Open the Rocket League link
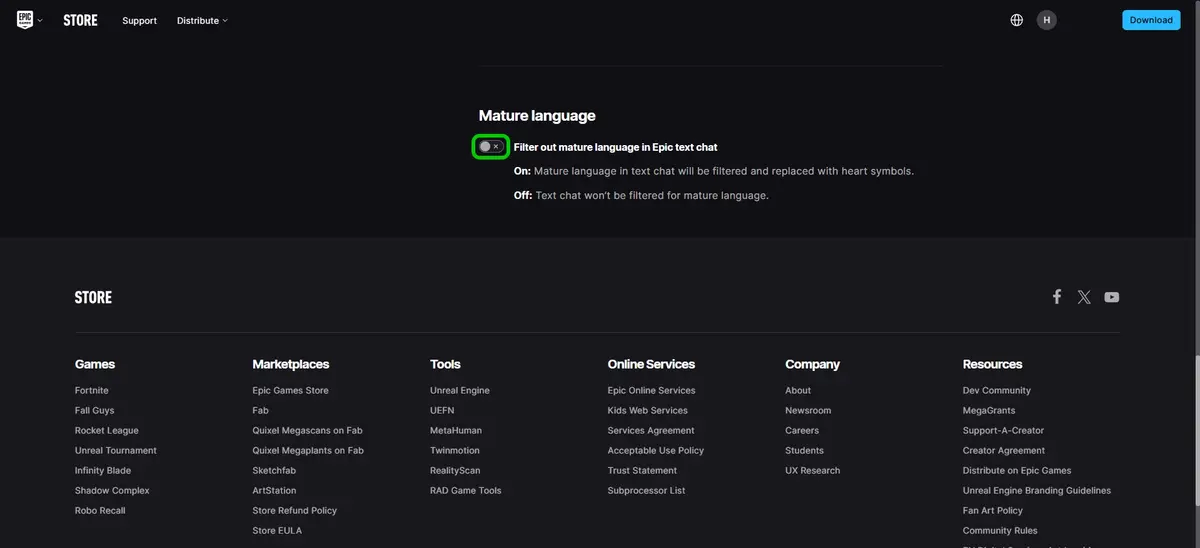Image resolution: width=1200 pixels, height=548 pixels. point(106,430)
